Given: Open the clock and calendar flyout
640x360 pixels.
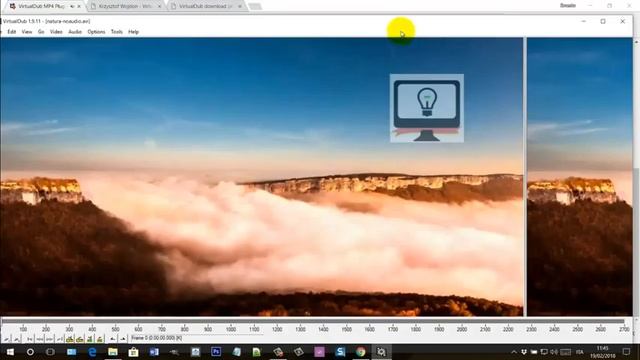Looking at the screenshot, I should pyautogui.click(x=602, y=352).
